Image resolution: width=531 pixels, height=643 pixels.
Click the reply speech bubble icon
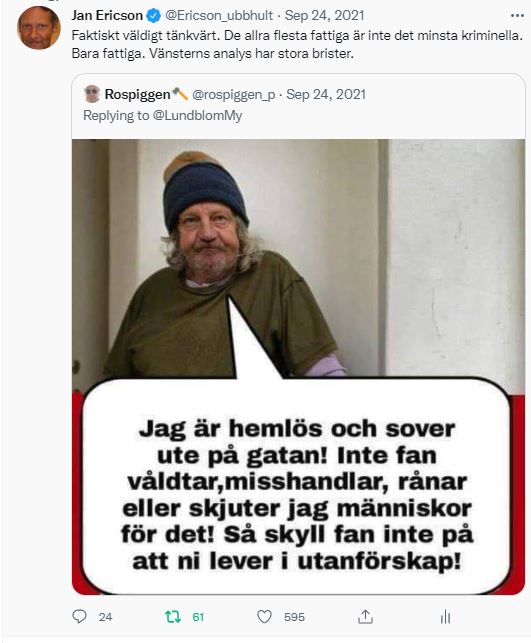coord(79,616)
